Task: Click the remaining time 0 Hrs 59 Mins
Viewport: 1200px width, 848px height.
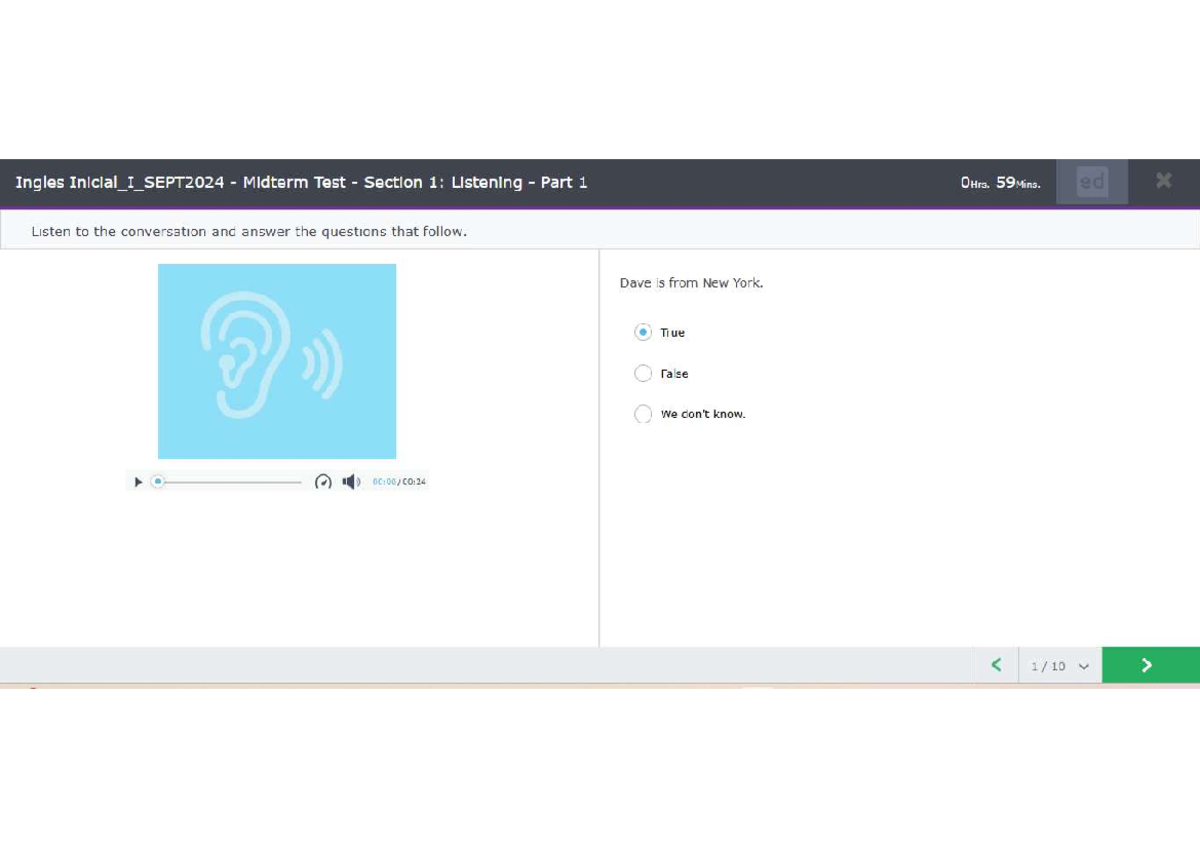Action: [1000, 183]
